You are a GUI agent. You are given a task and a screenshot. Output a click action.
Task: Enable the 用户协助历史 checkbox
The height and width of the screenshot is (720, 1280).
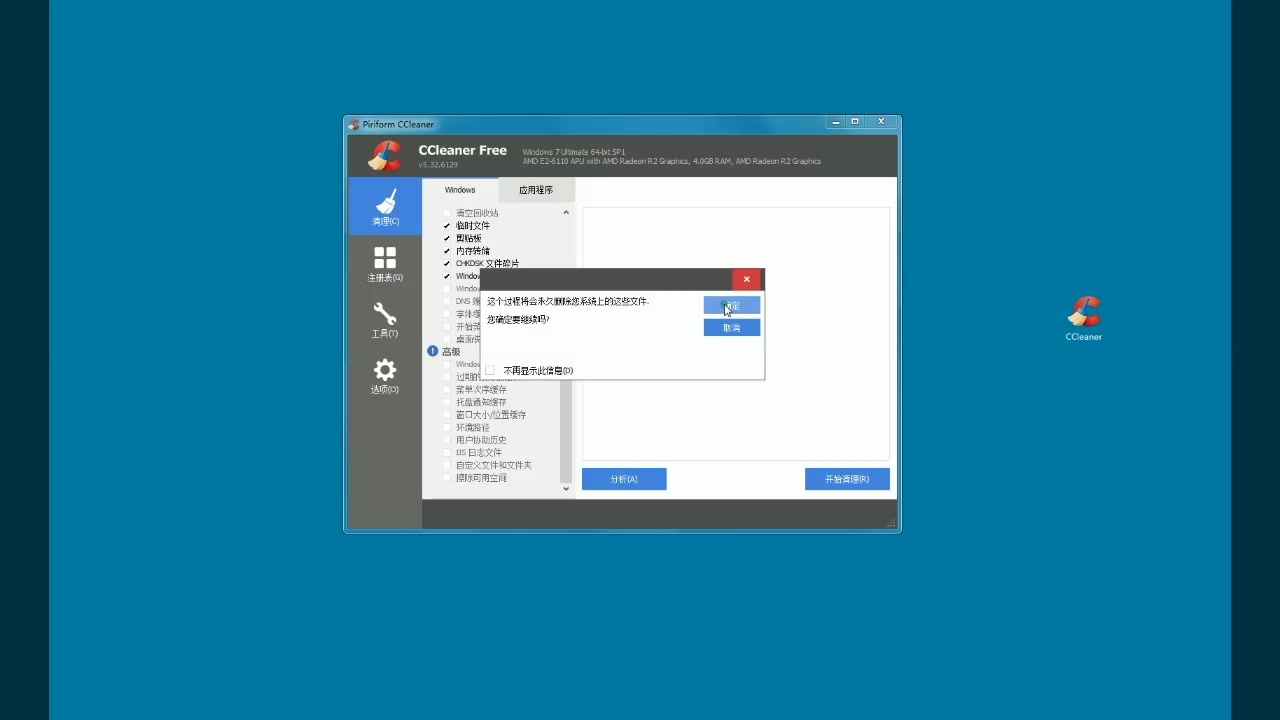tap(447, 440)
